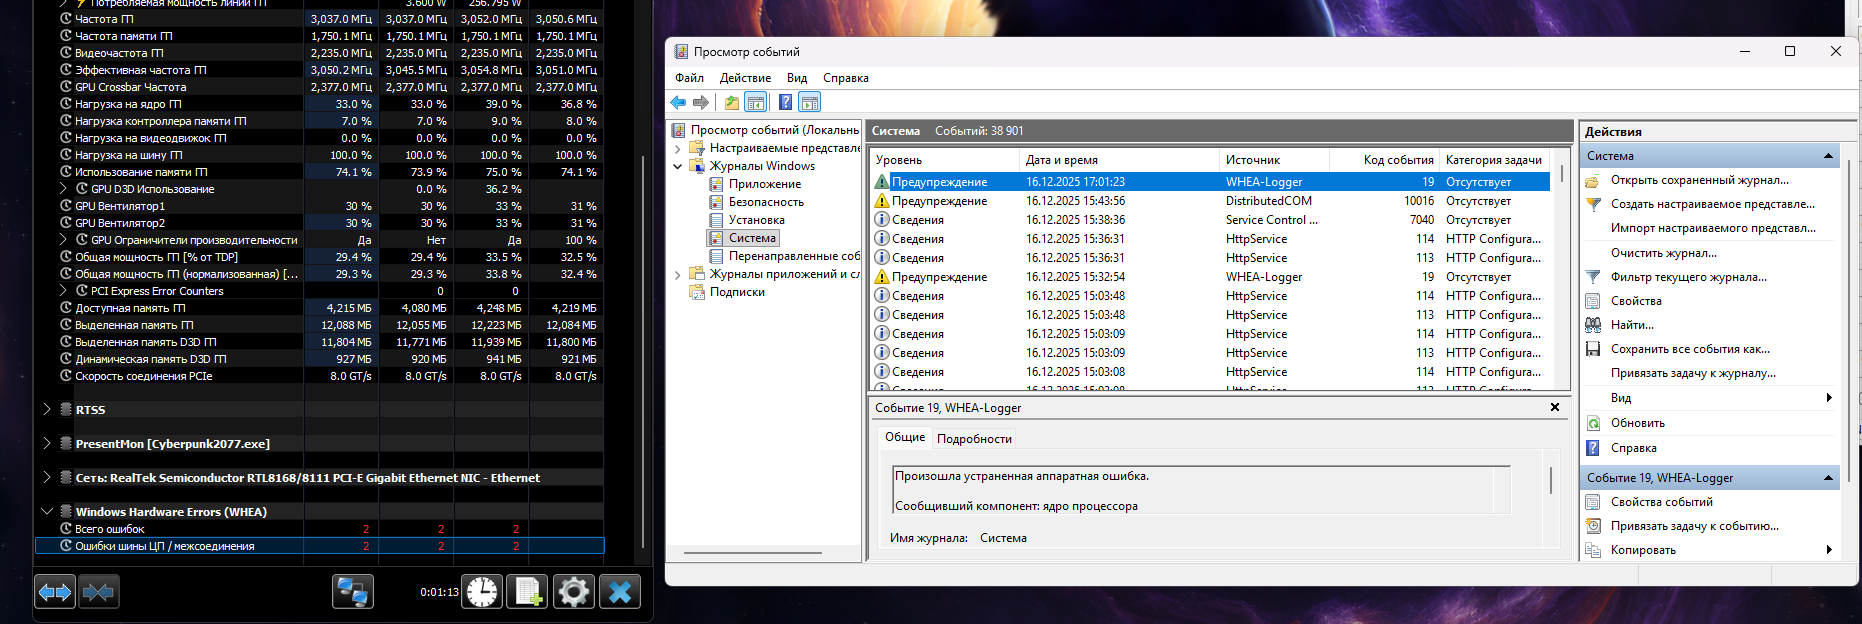Viewport: 1862px width, 624px height.
Task: Click Свойства action for Система log
Action: tap(1636, 301)
